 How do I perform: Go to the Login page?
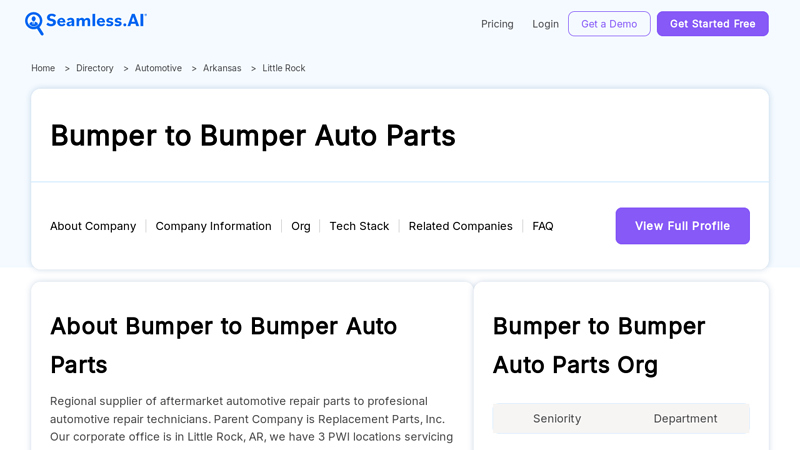(x=545, y=24)
